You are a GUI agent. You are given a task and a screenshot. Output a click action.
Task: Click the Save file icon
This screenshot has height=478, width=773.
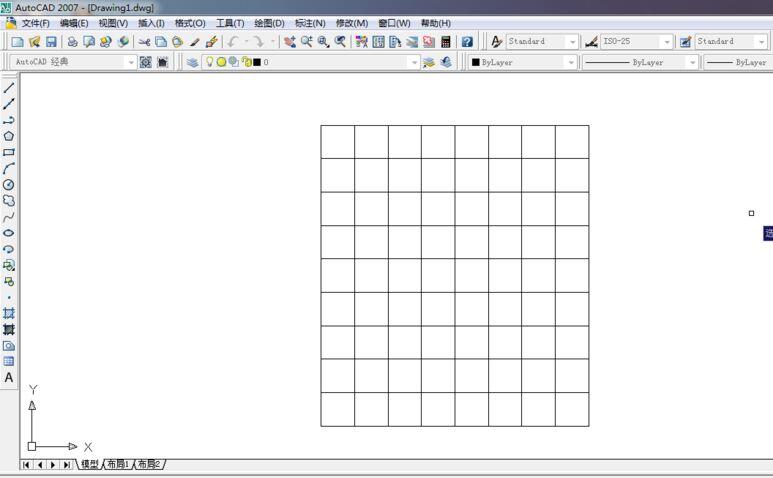click(x=51, y=42)
